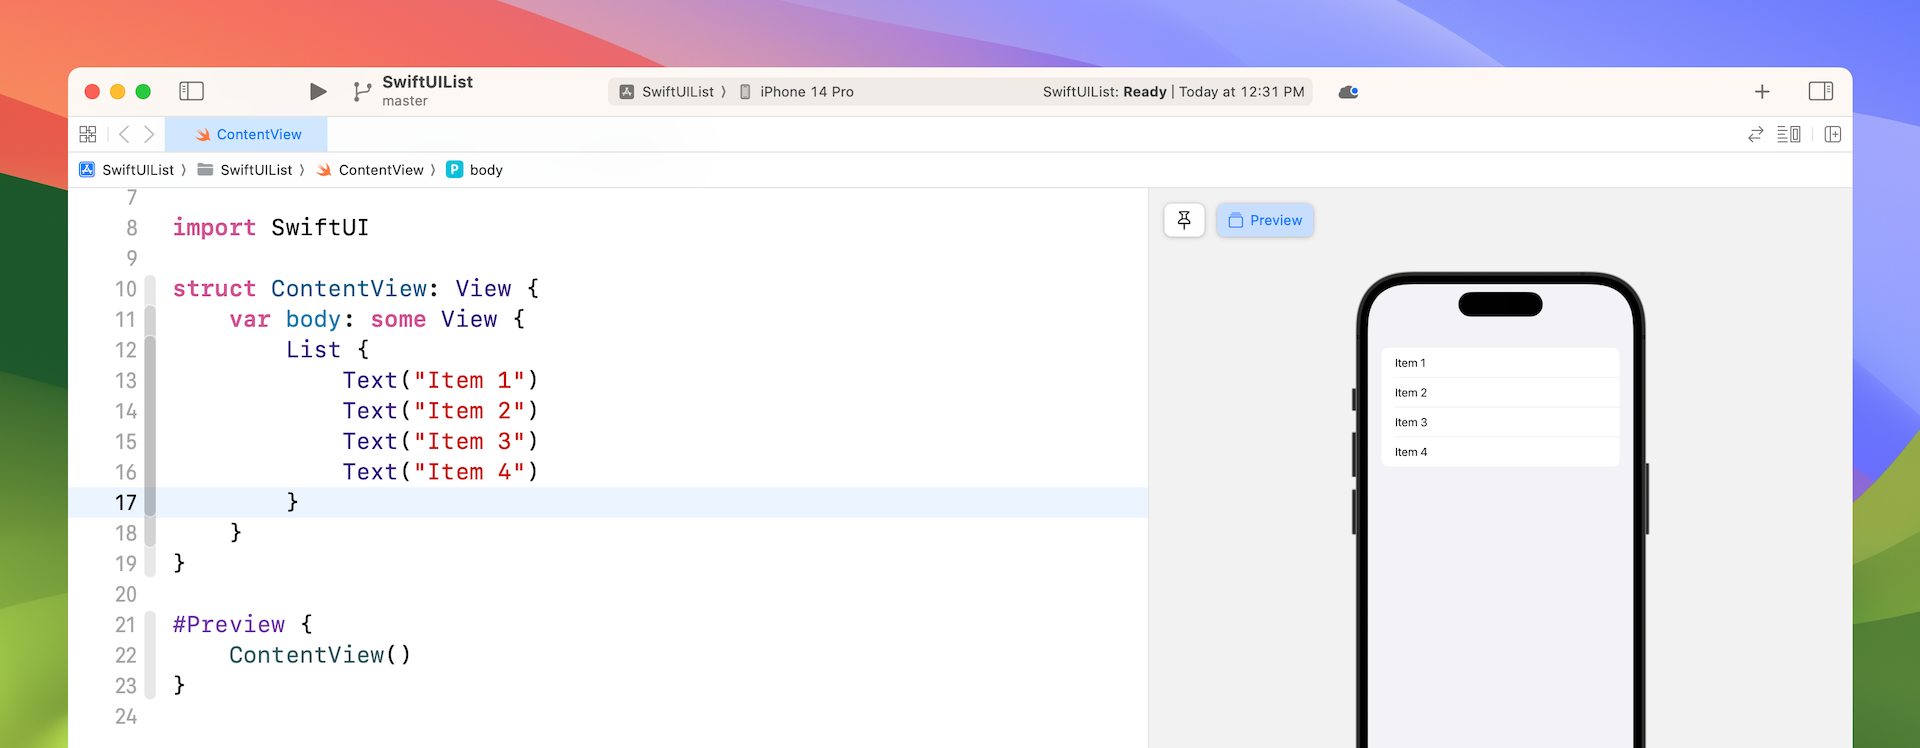The width and height of the screenshot is (1920, 748).
Task: Open the related items grid menu
Action: tap(88, 134)
